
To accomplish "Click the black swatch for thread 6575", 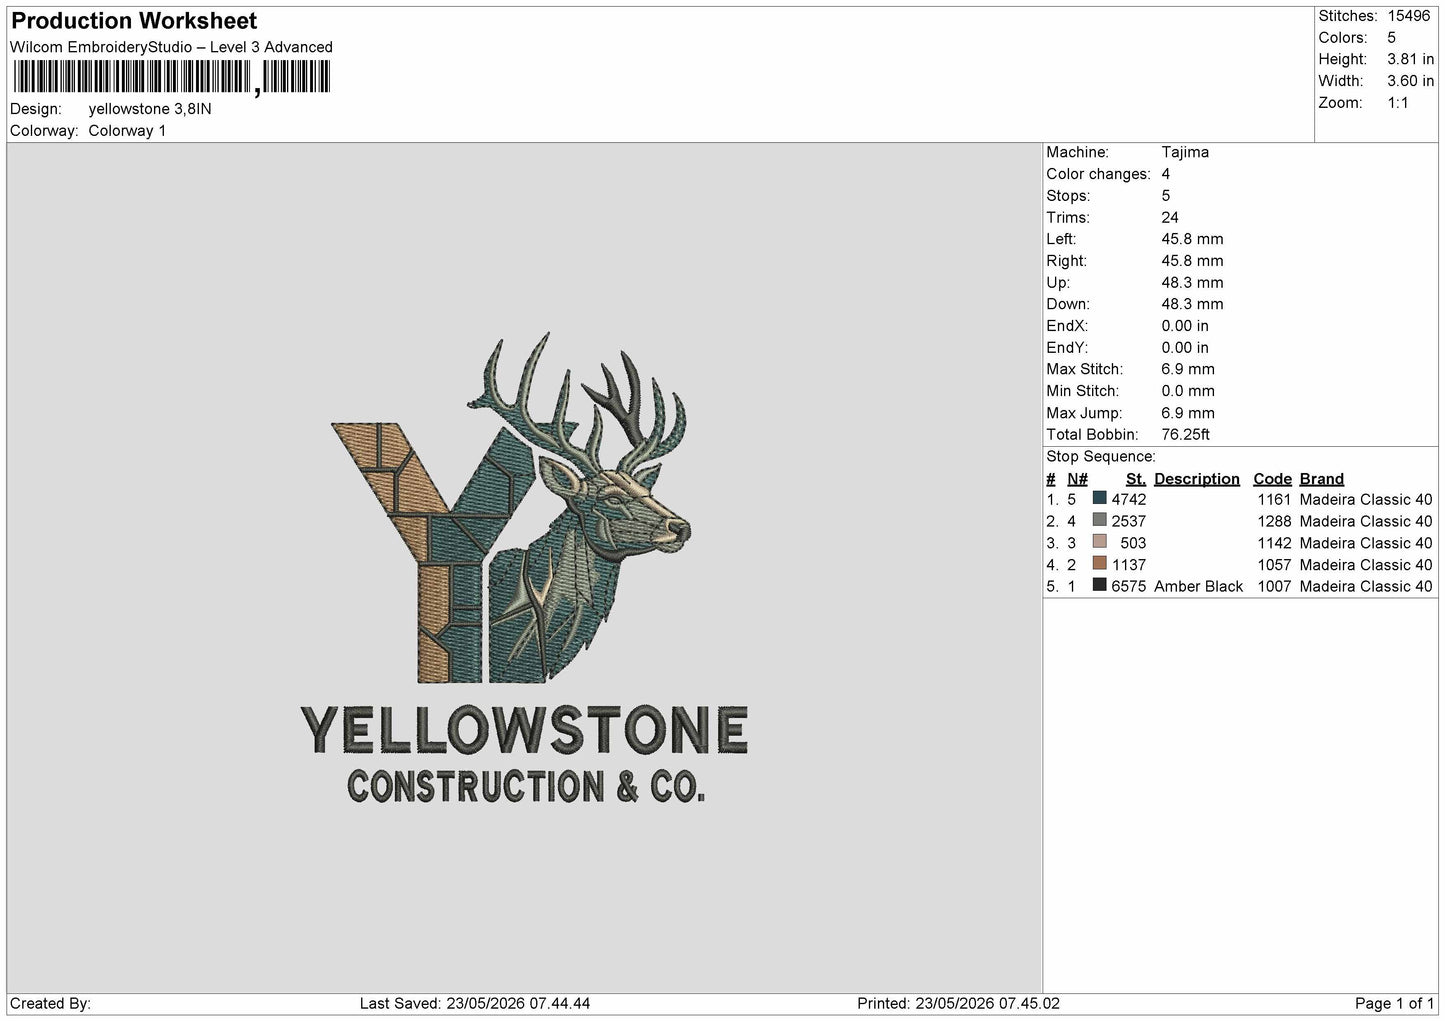I will pyautogui.click(x=1100, y=586).
